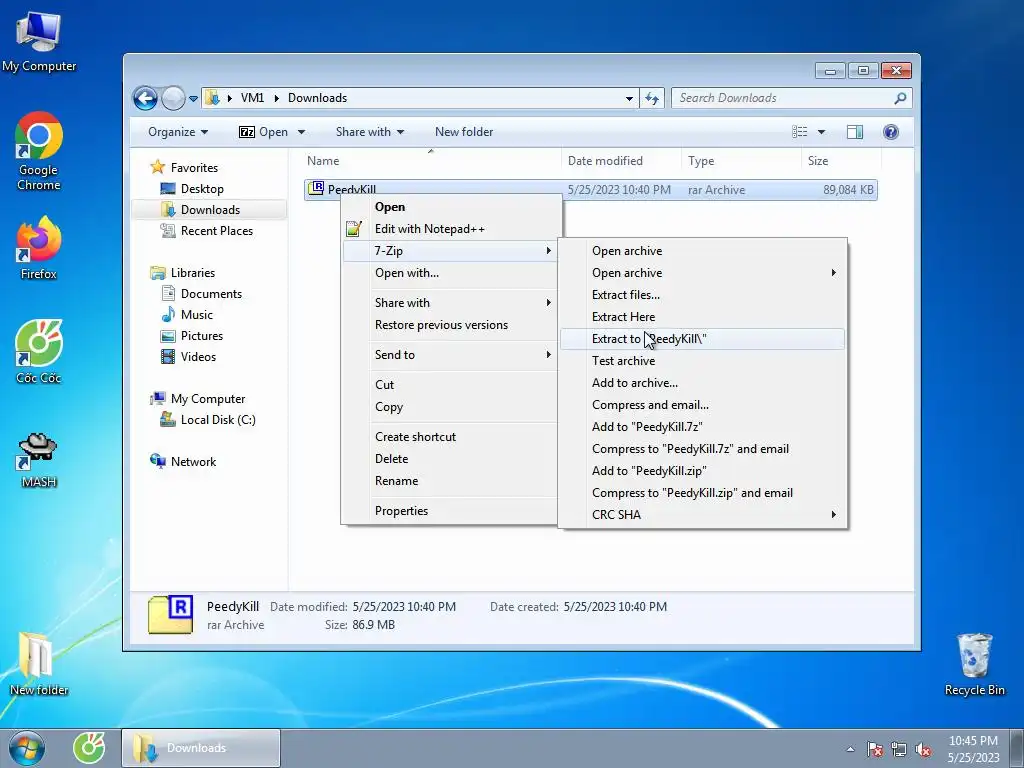
Task: Choose Rename in context menu
Action: 451,481
